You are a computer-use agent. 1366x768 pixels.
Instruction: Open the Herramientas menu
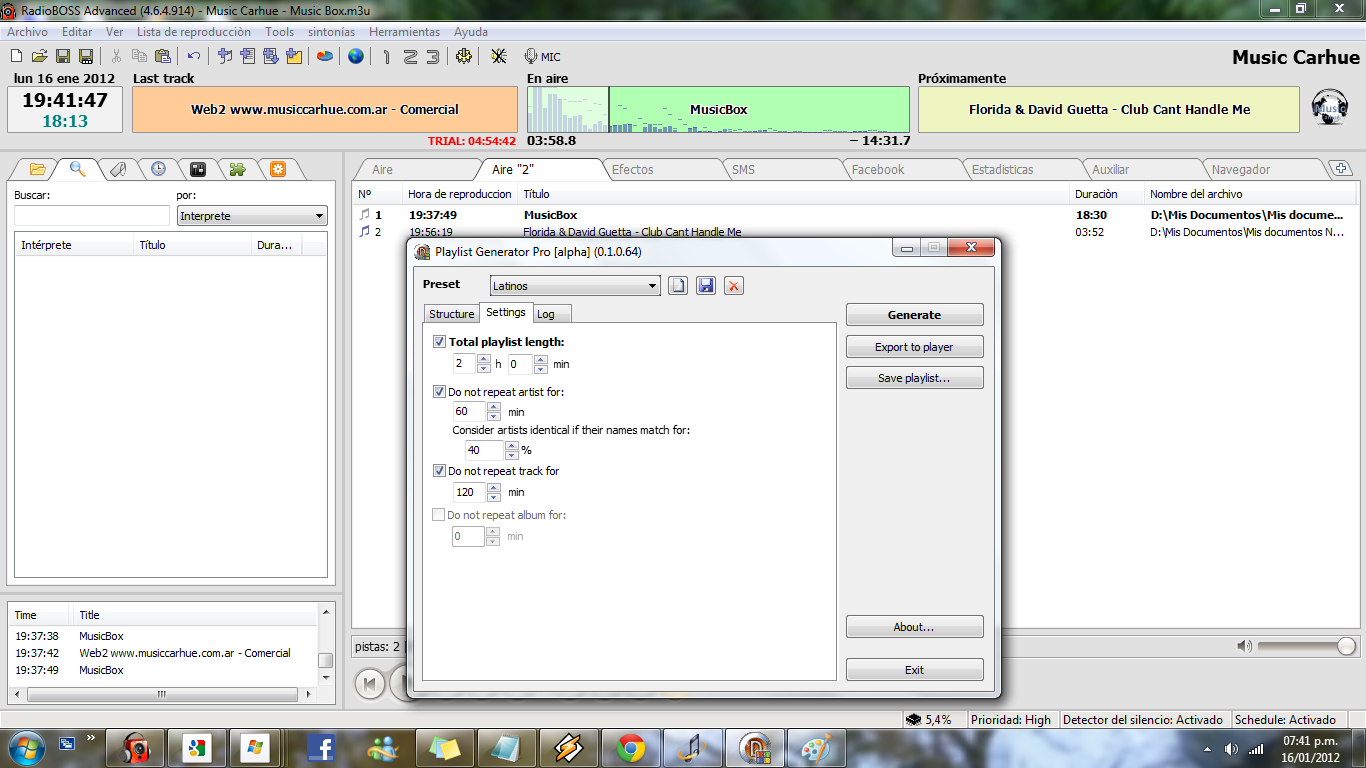click(404, 32)
